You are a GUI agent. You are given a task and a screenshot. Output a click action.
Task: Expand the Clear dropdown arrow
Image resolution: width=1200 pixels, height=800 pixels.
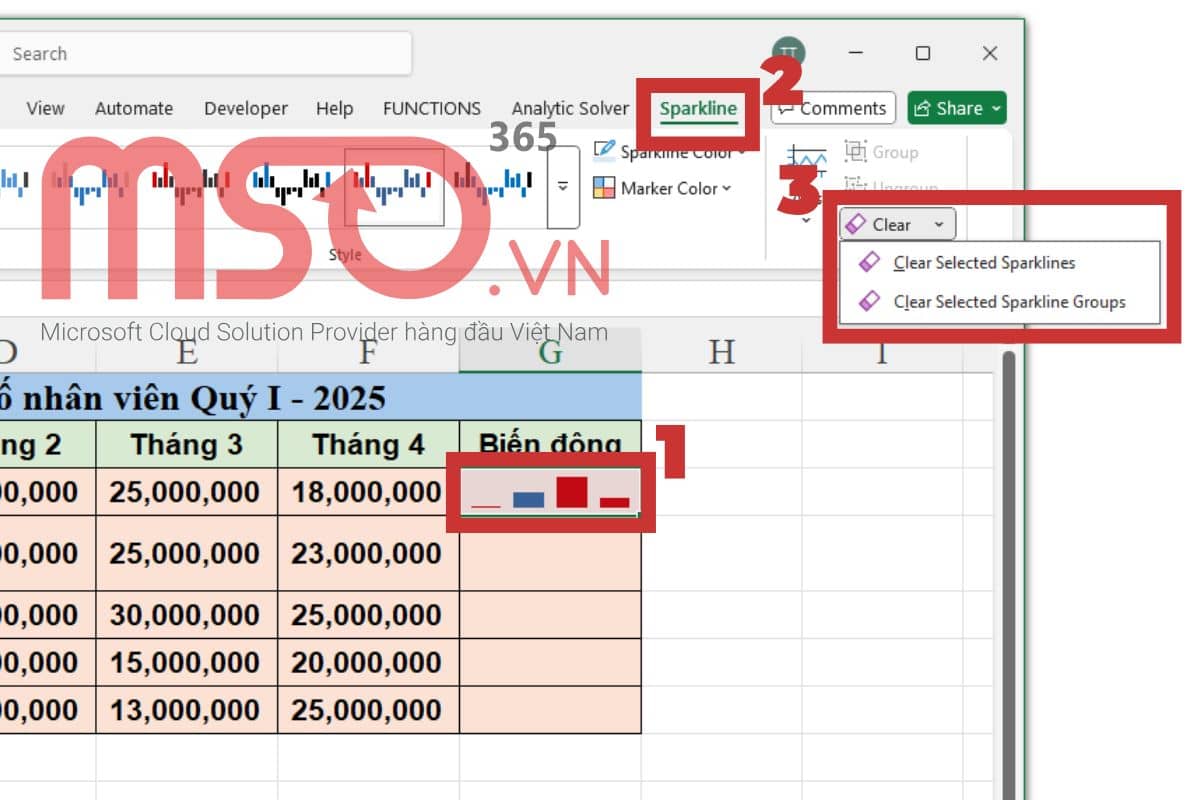(x=939, y=224)
